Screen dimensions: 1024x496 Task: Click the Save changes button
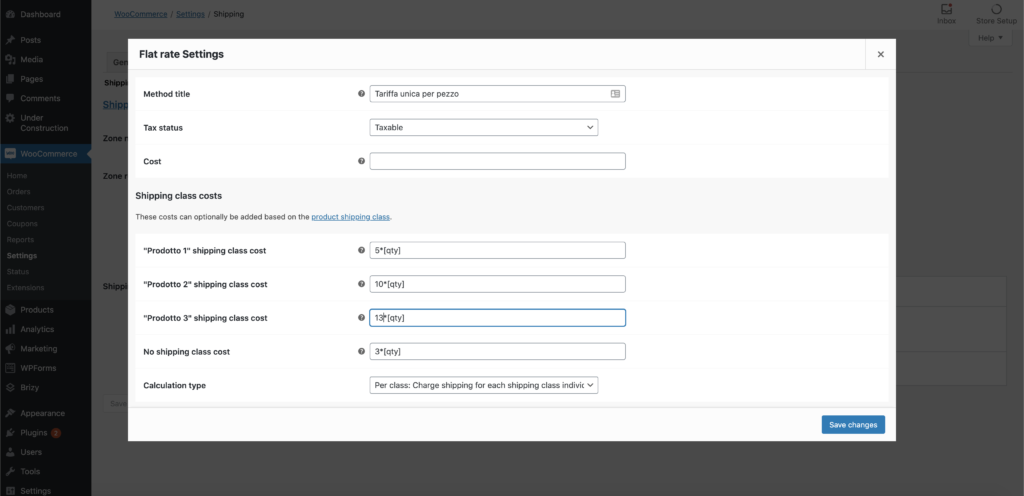tap(853, 424)
